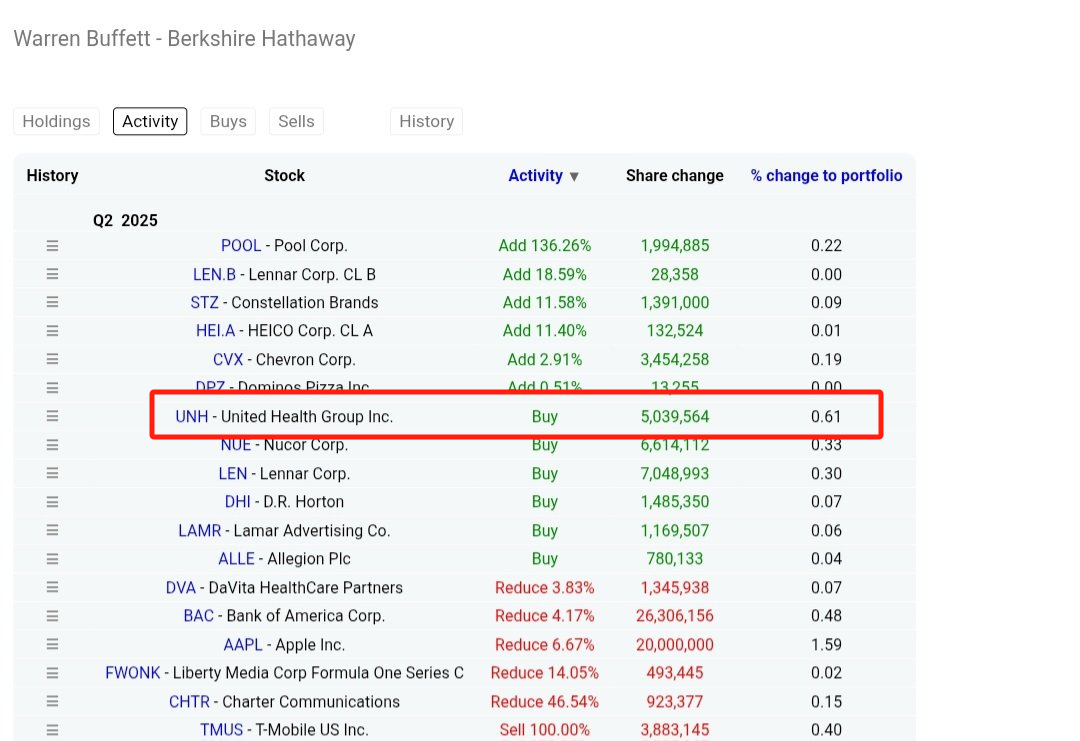Click share change value '1,391,000'
The width and height of the screenshot is (1080, 741).
click(x=675, y=302)
